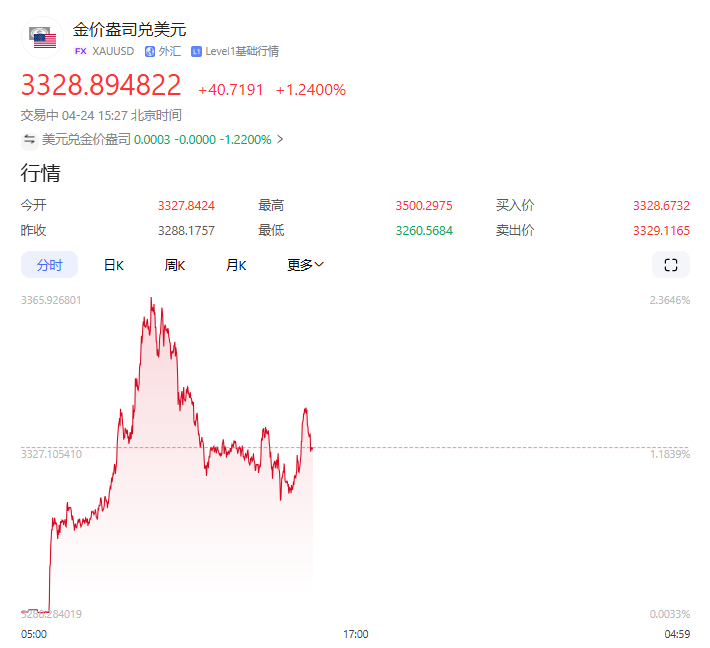Click the gold/US flag instrument logo

(x=43, y=38)
